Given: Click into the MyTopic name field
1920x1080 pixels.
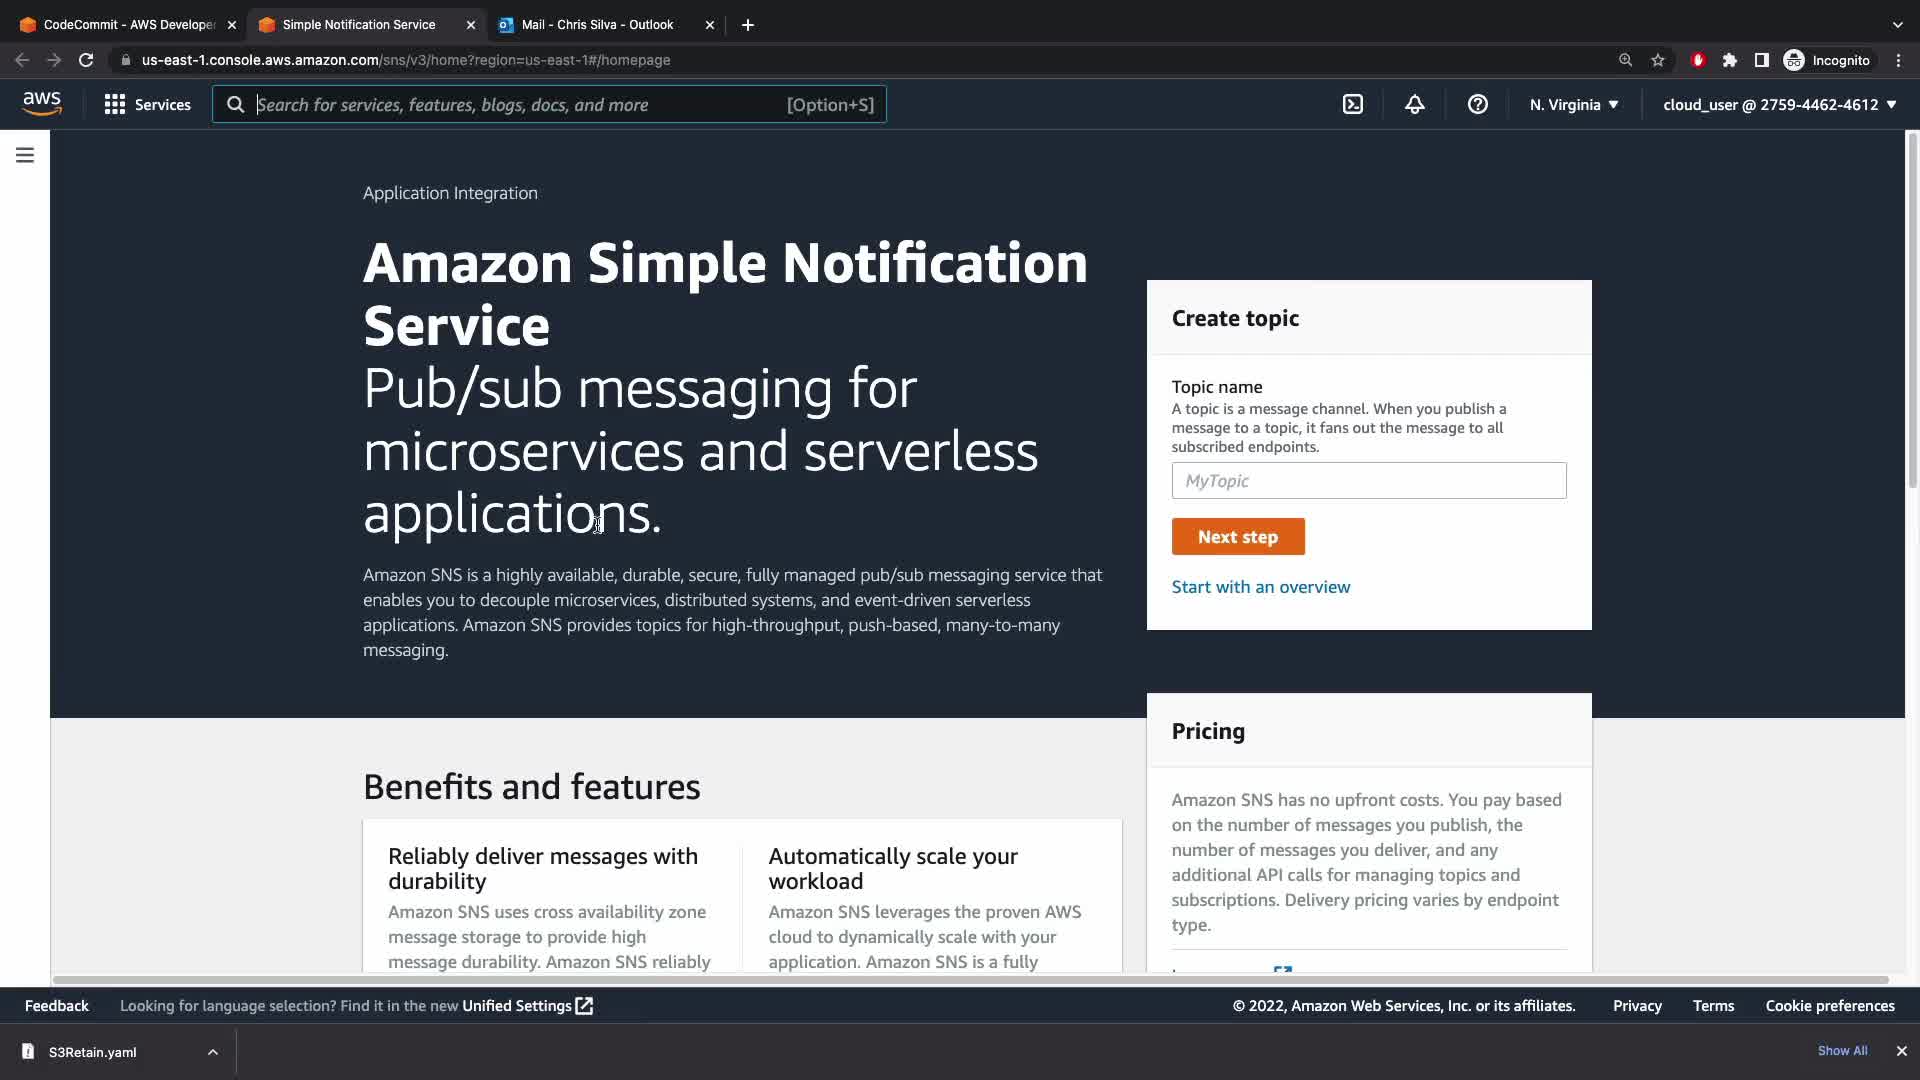Looking at the screenshot, I should coord(1368,481).
